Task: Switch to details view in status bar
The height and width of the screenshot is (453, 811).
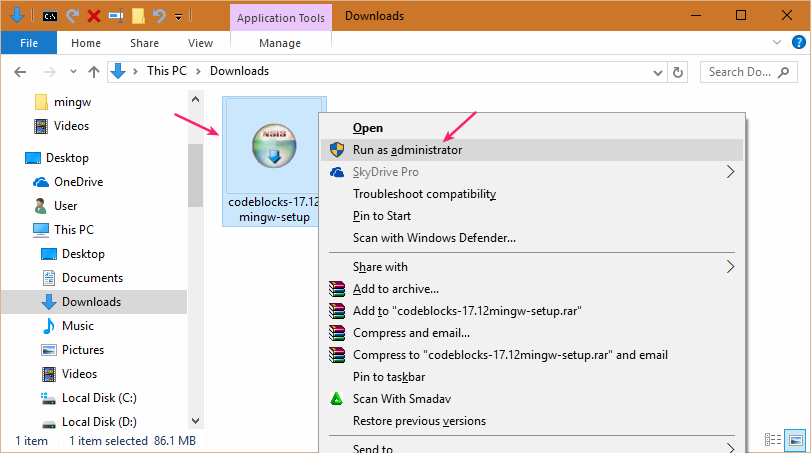Action: point(773,440)
